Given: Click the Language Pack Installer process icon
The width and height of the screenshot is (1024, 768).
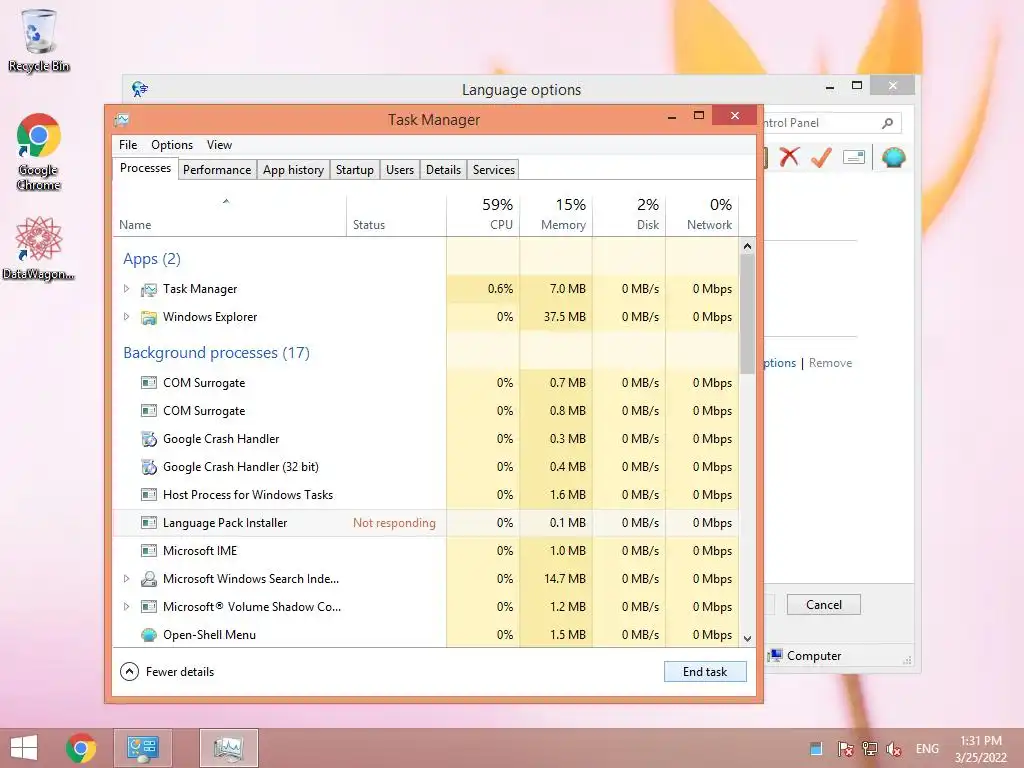Looking at the screenshot, I should (149, 522).
